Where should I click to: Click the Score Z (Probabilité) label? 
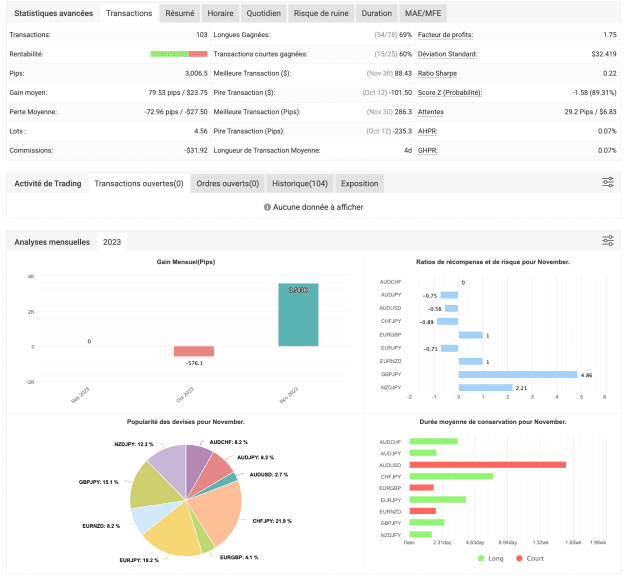[x=450, y=92]
